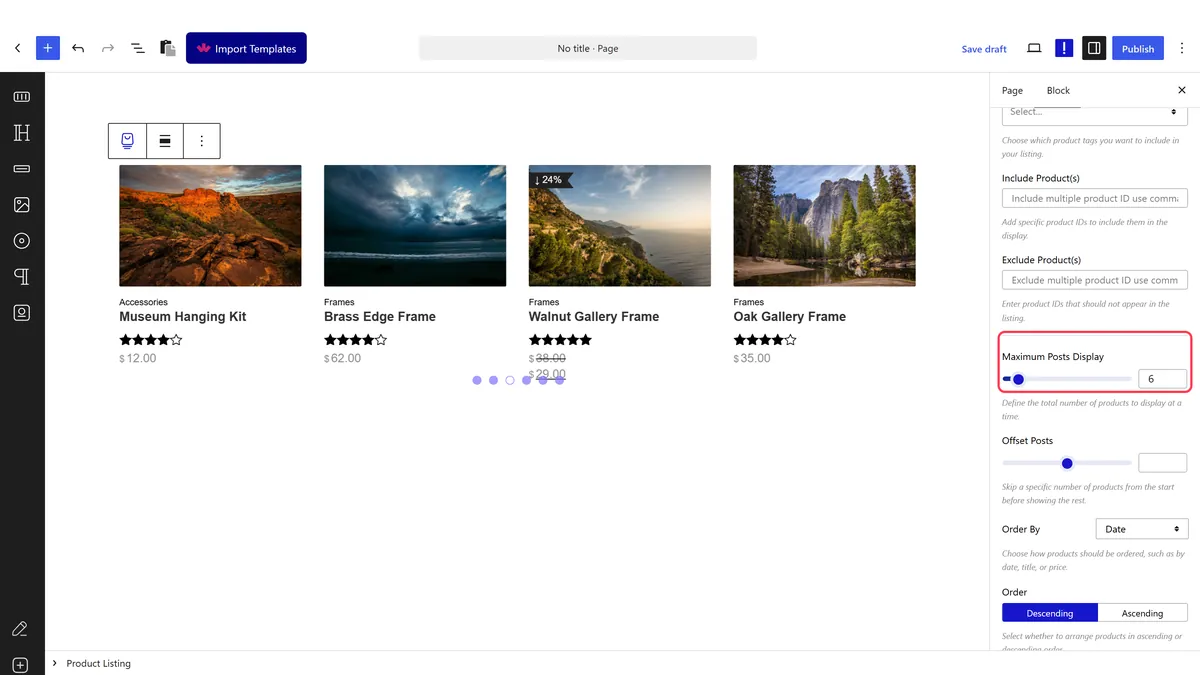Click the Museum Hanging Kit product title
Screen dimensions: 1200x675
coord(182,316)
